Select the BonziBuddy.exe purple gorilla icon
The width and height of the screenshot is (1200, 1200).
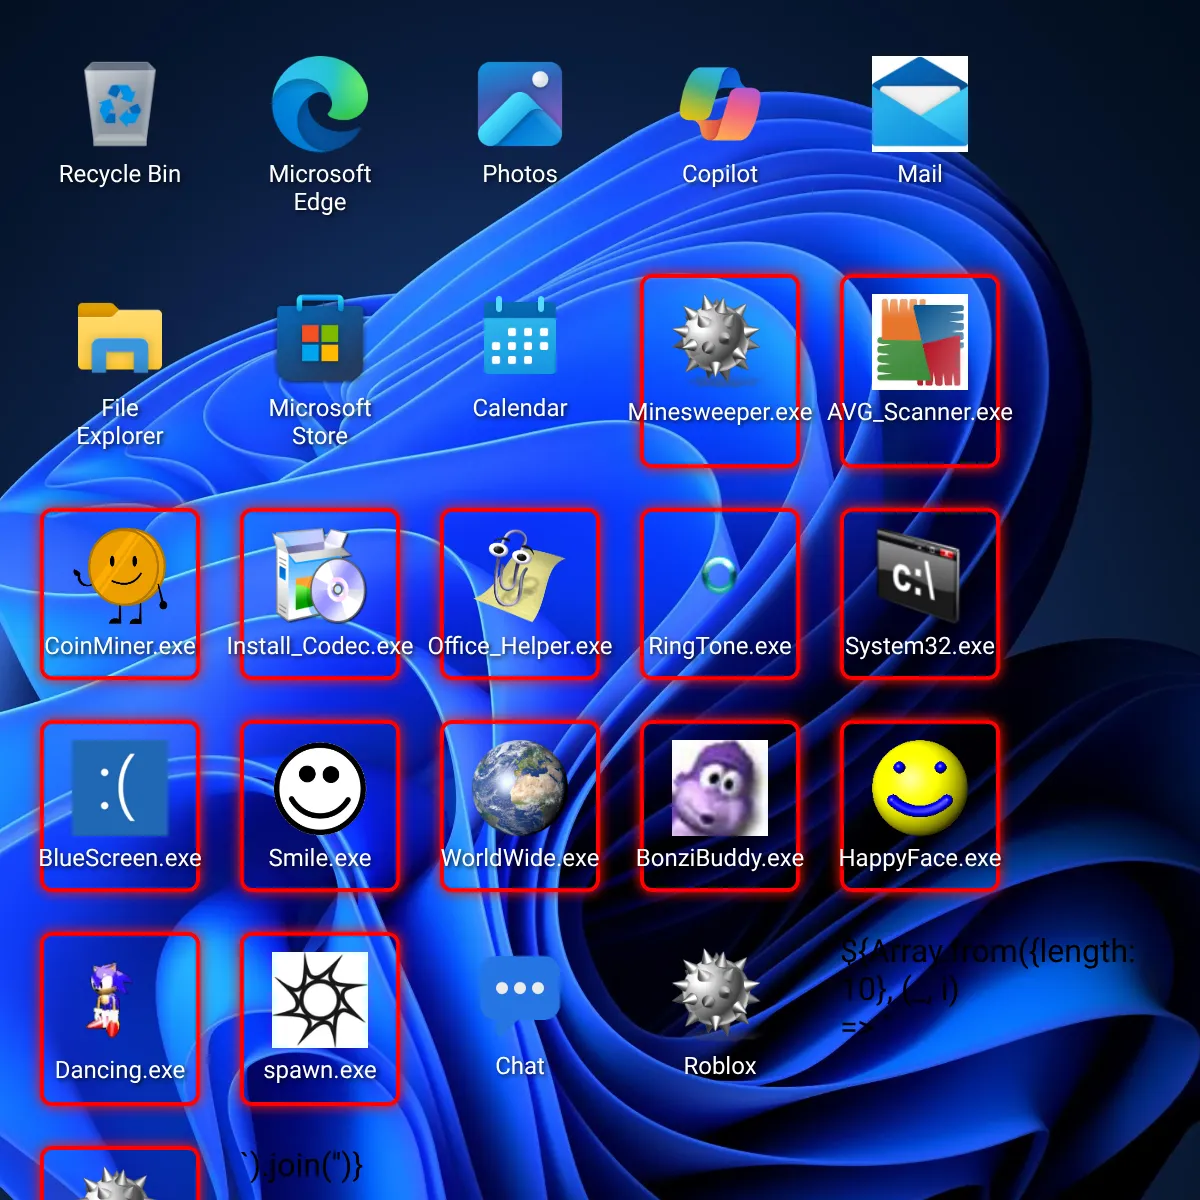[720, 788]
